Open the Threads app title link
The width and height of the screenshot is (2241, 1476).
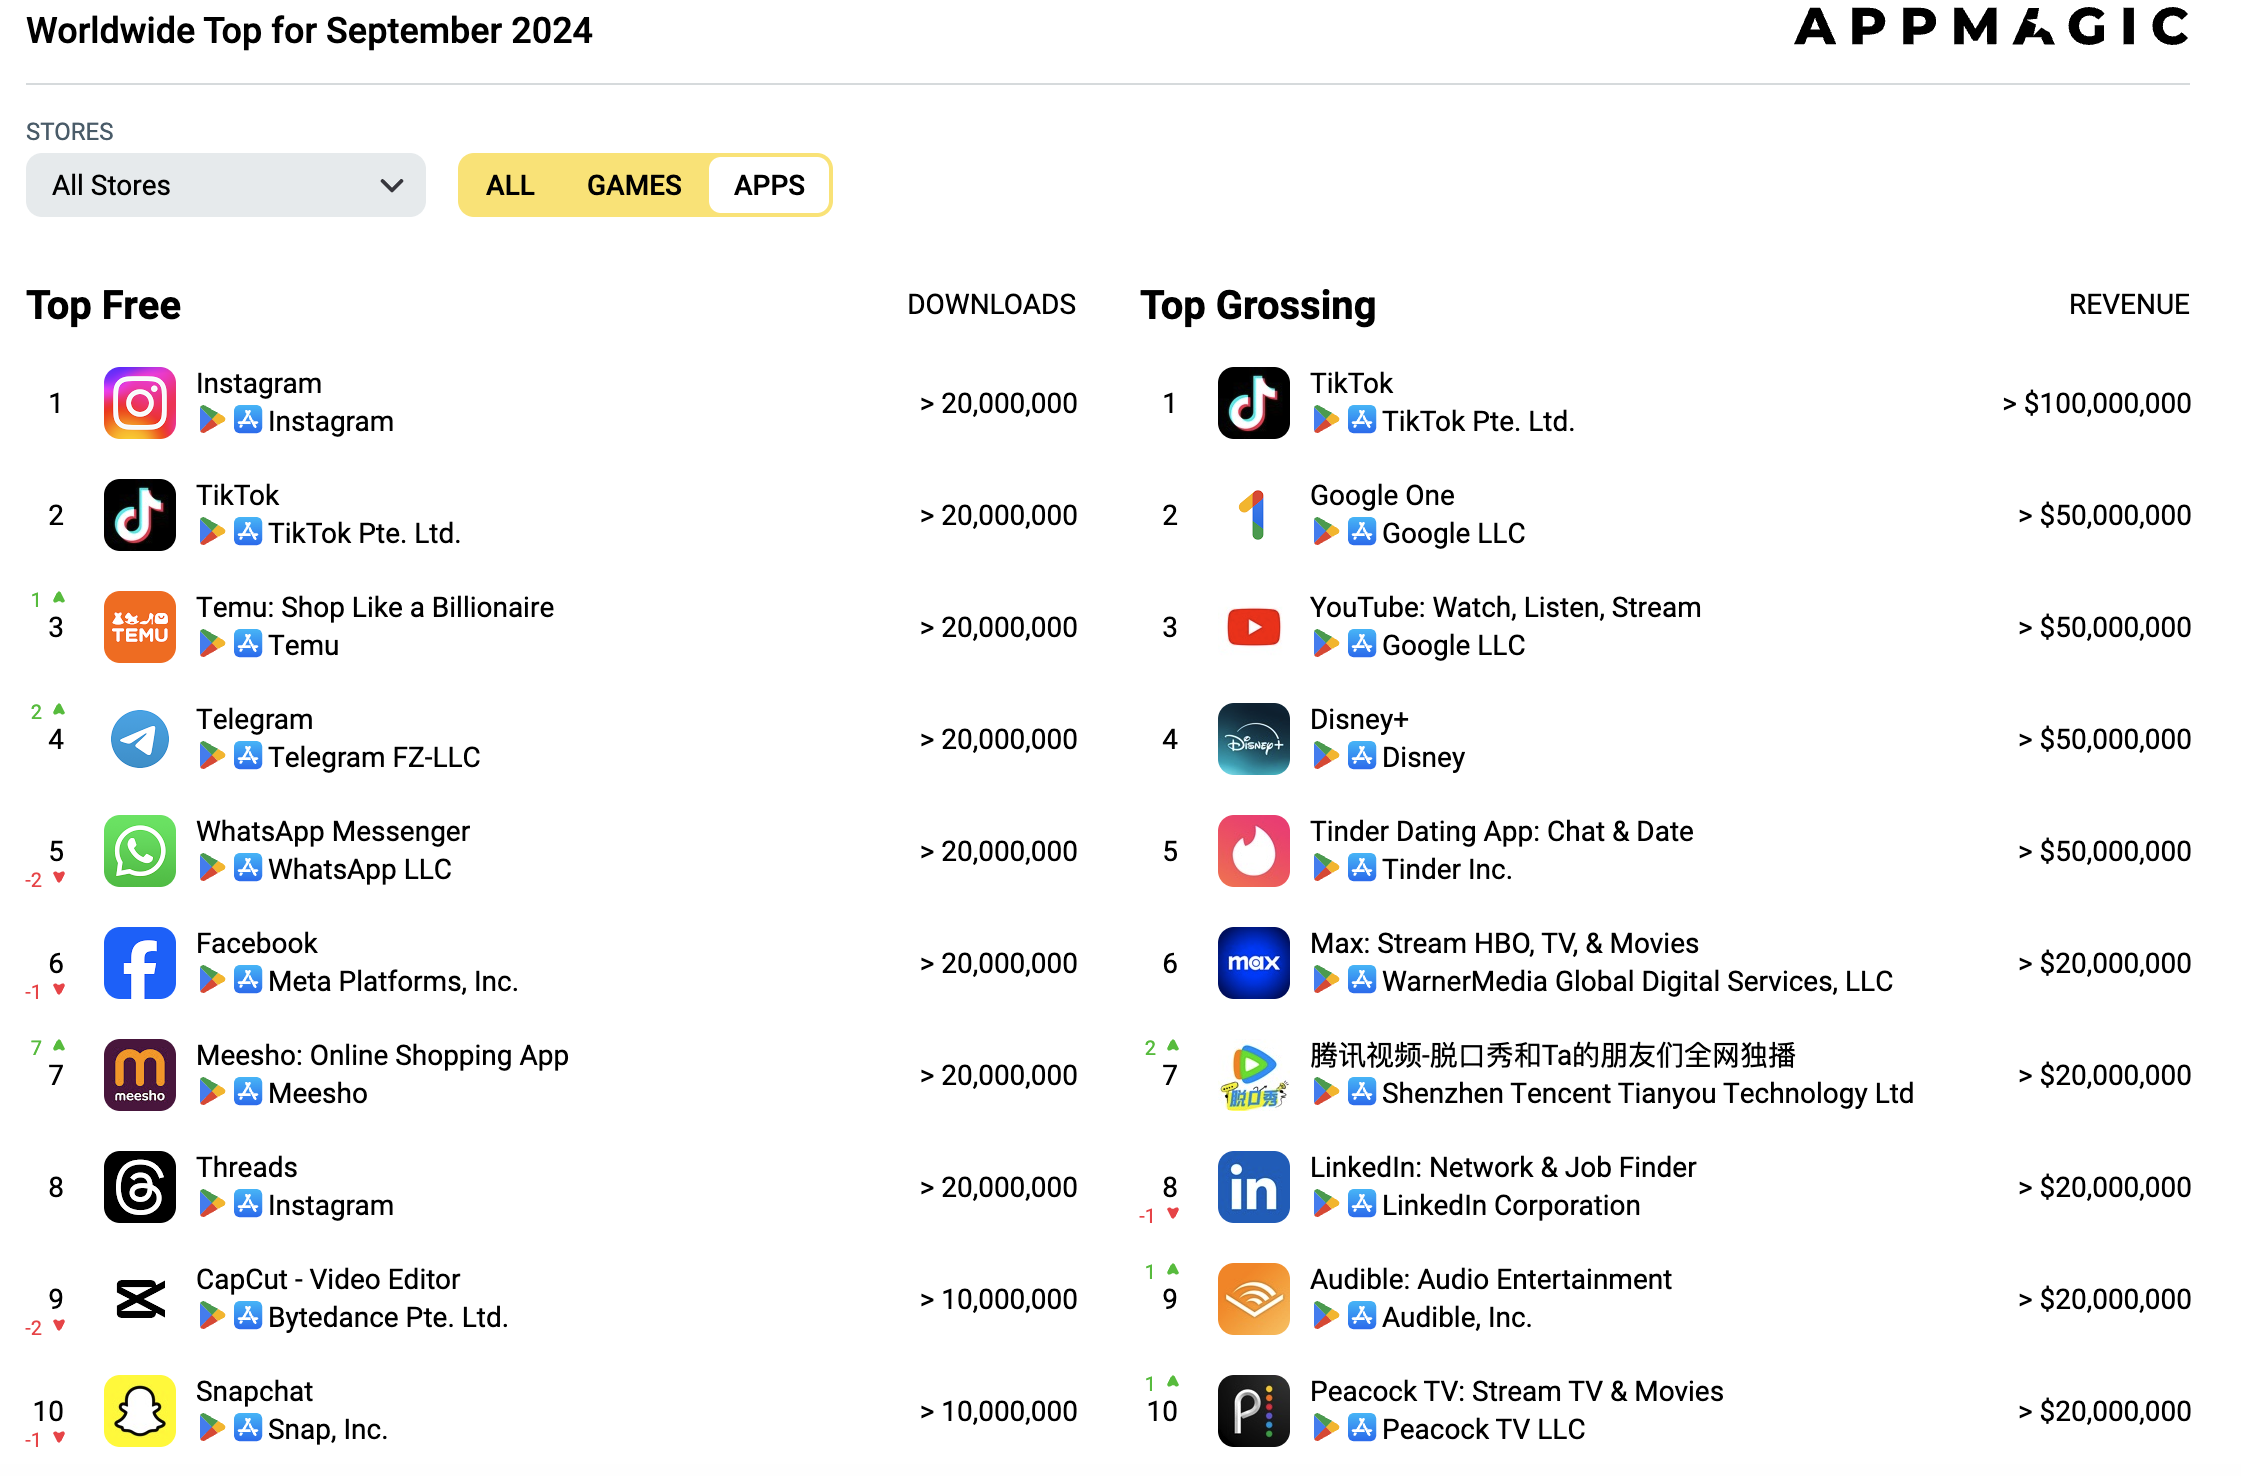coord(247,1167)
